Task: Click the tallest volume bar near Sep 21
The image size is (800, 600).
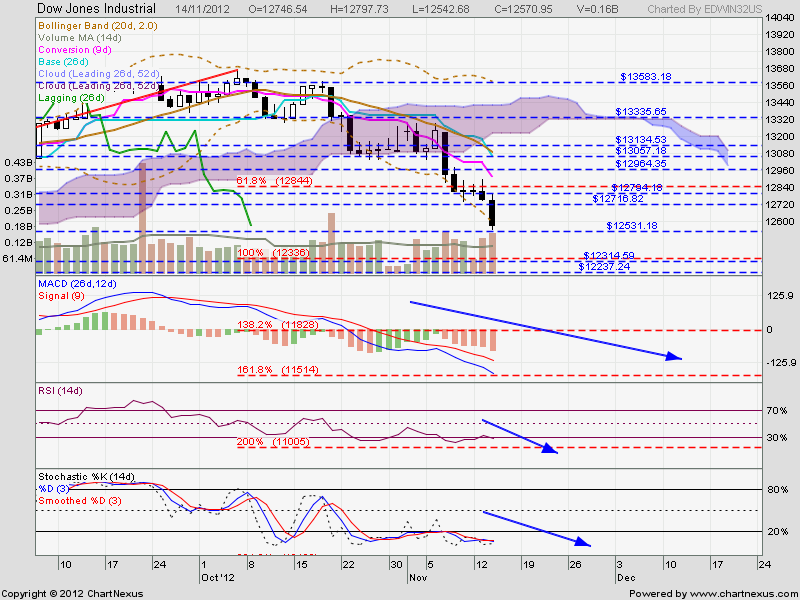Action: [x=142, y=218]
